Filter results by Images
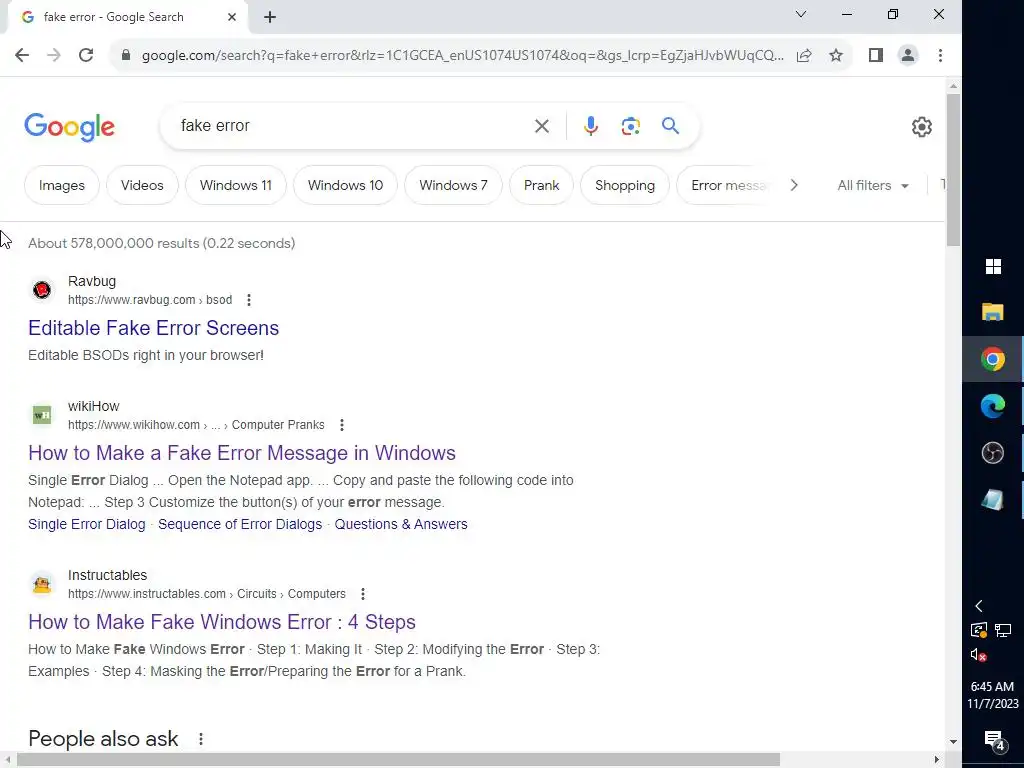Screen dimensions: 1024x768 (61, 185)
